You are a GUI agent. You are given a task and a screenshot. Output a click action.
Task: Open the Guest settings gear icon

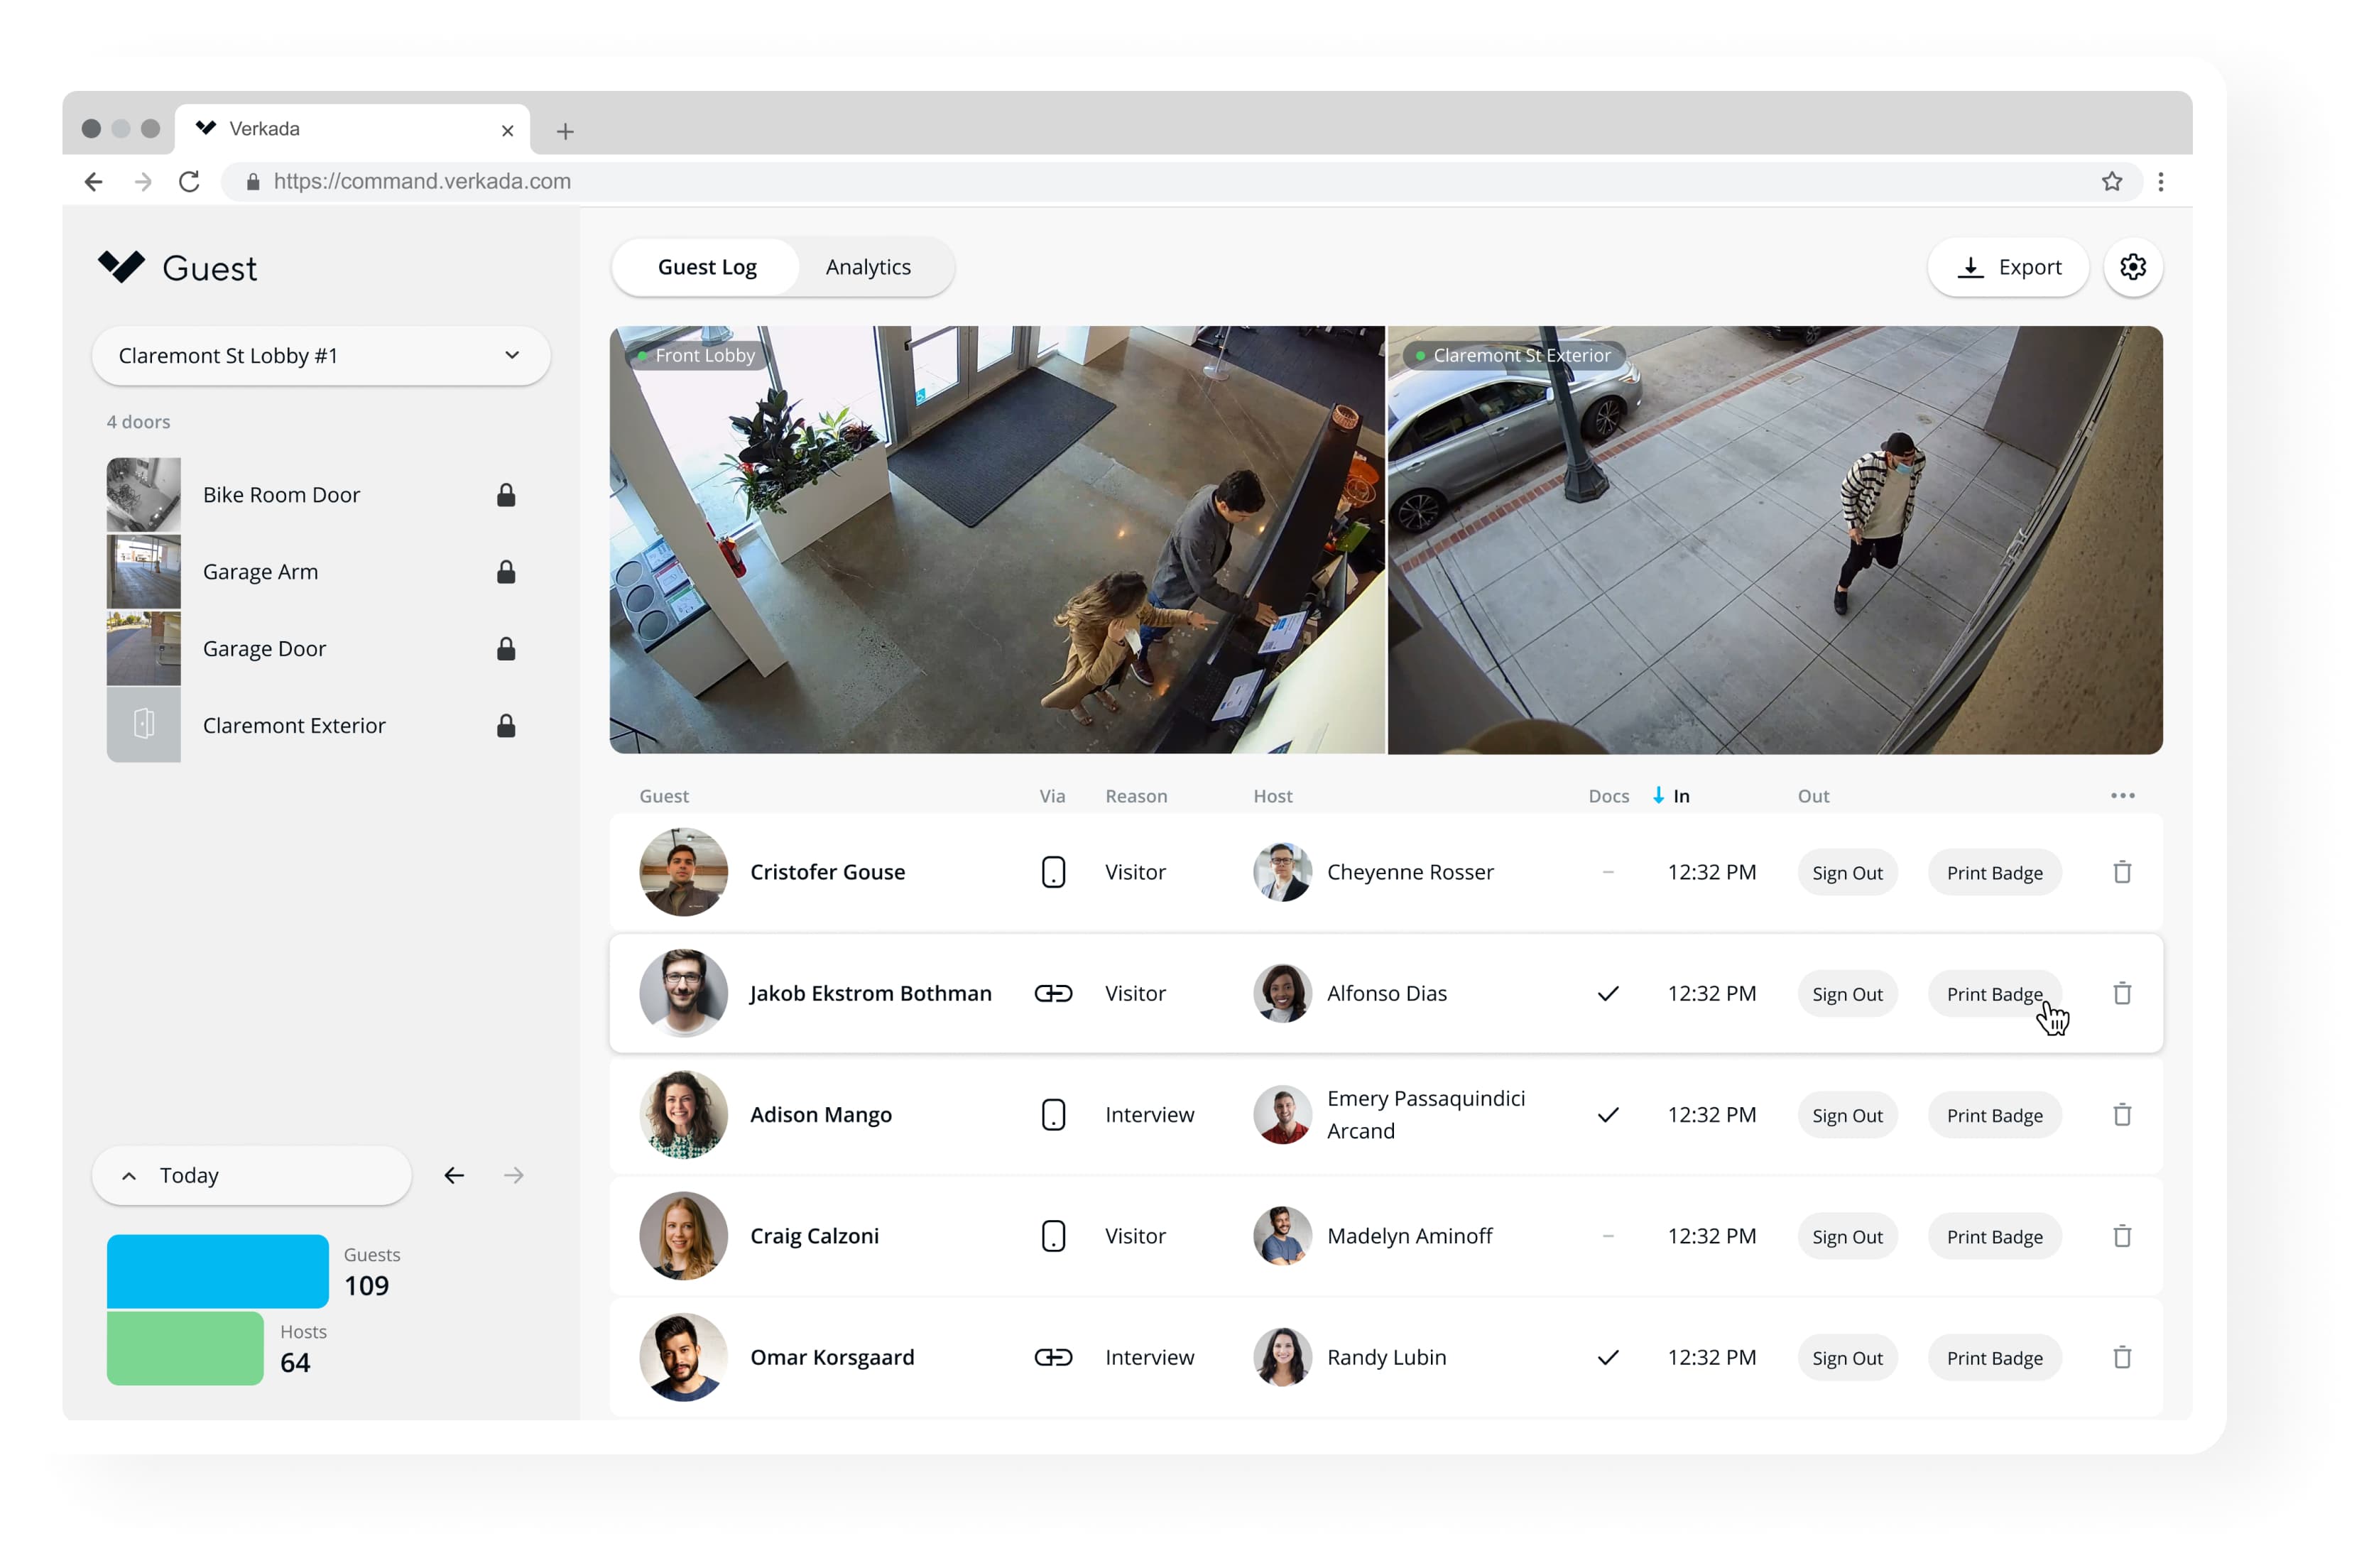pos(2132,267)
